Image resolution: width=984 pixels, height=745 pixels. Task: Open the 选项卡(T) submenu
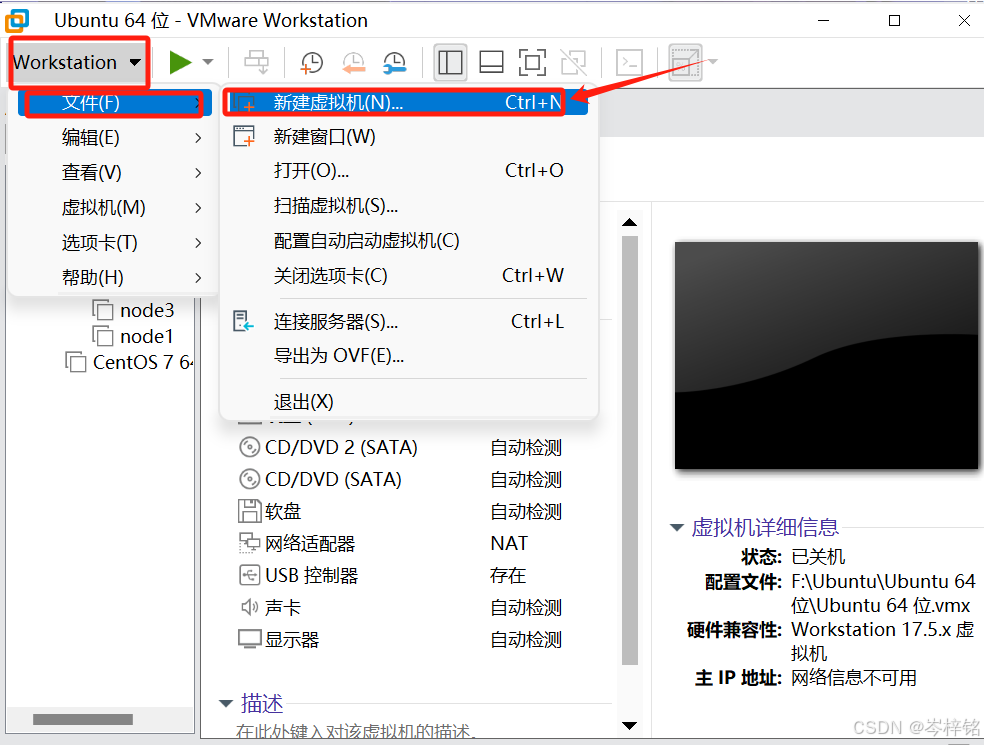click(x=115, y=242)
